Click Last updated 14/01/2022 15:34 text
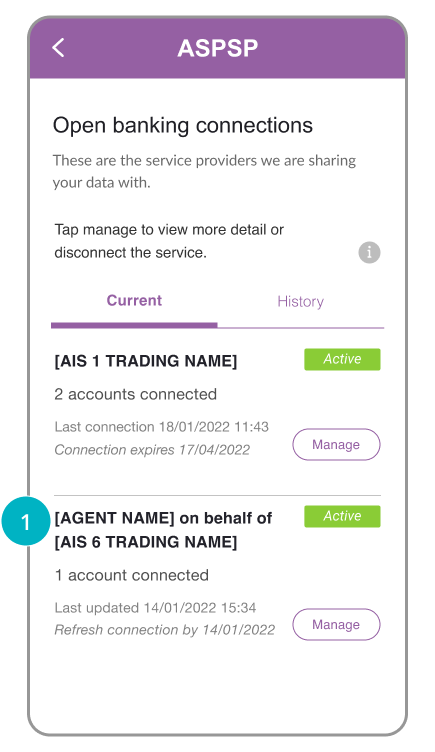Image resolution: width=435 pixels, height=752 pixels. point(155,608)
